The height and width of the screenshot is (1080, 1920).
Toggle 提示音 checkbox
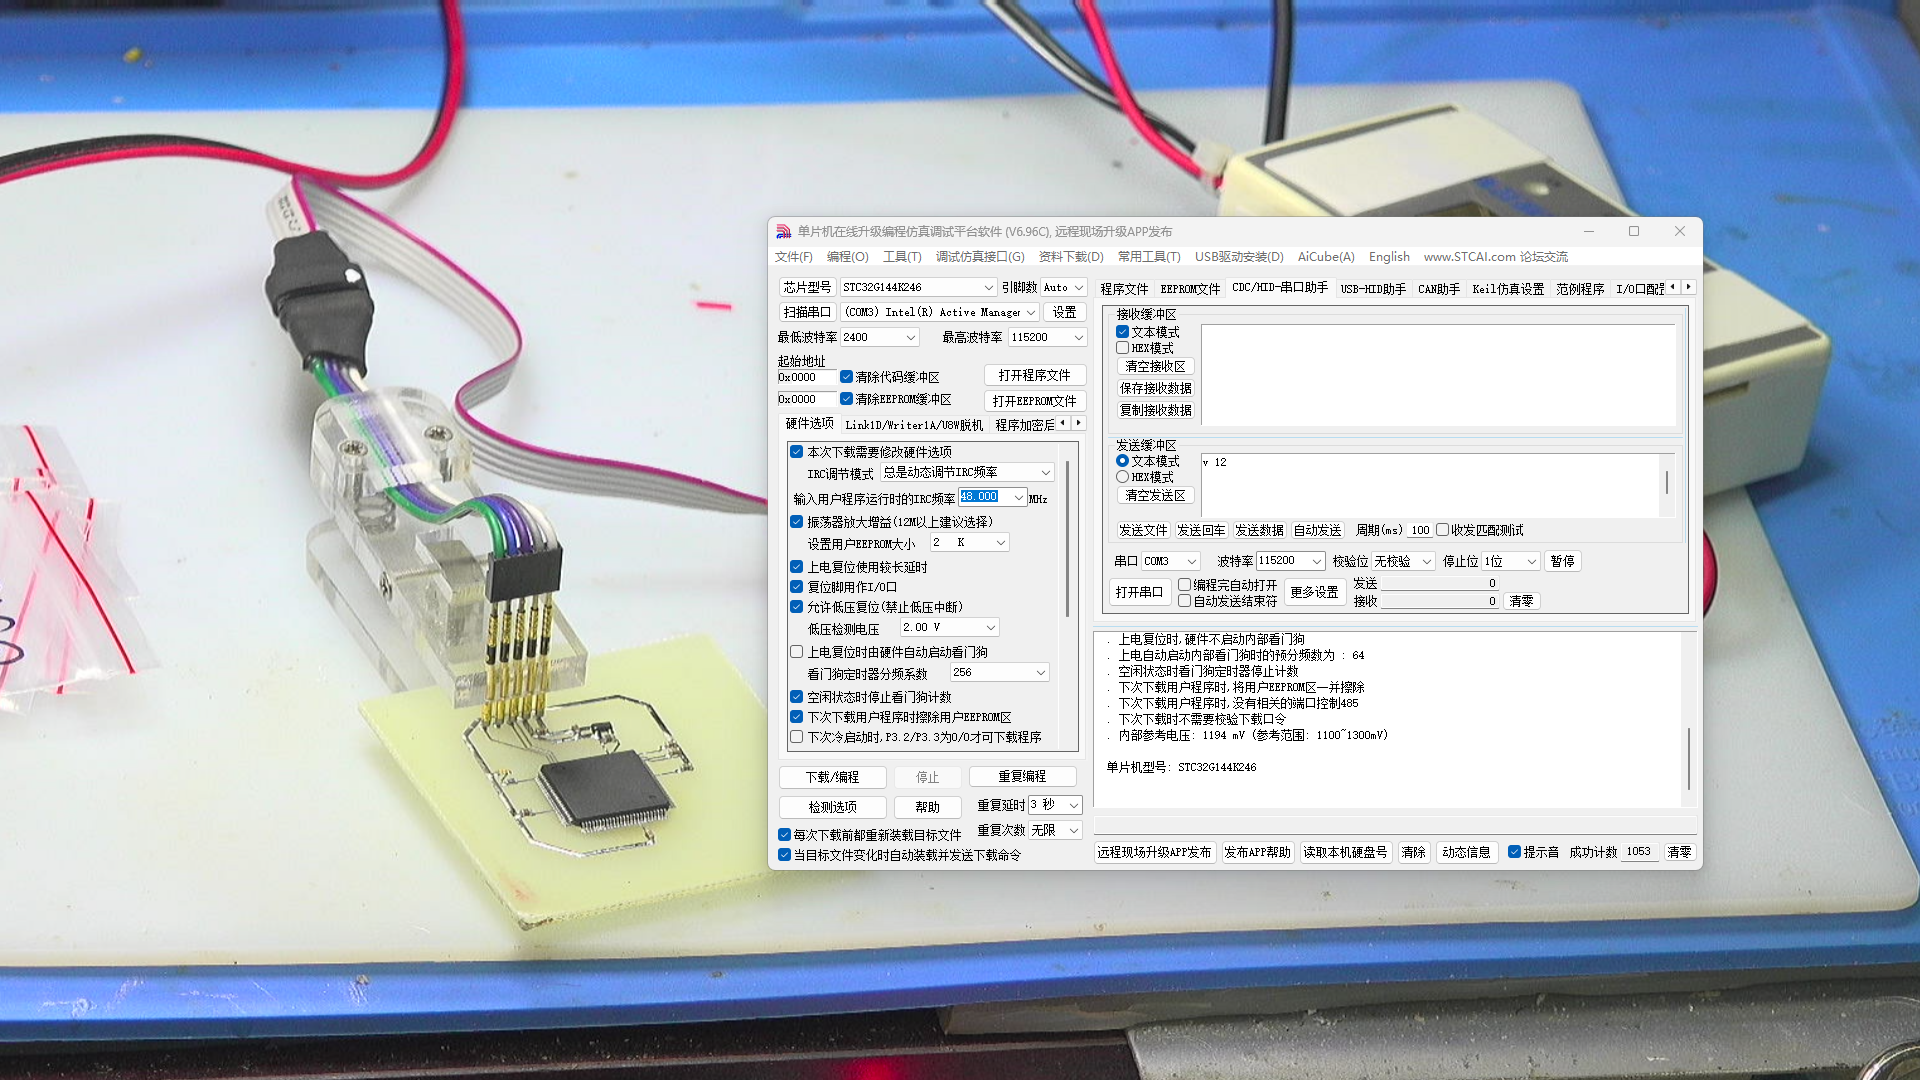pos(1514,852)
